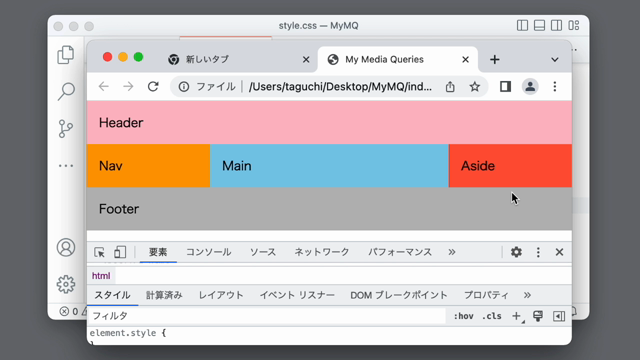Show more styles pane tabs
This screenshot has height=360, width=640.
click(527, 295)
